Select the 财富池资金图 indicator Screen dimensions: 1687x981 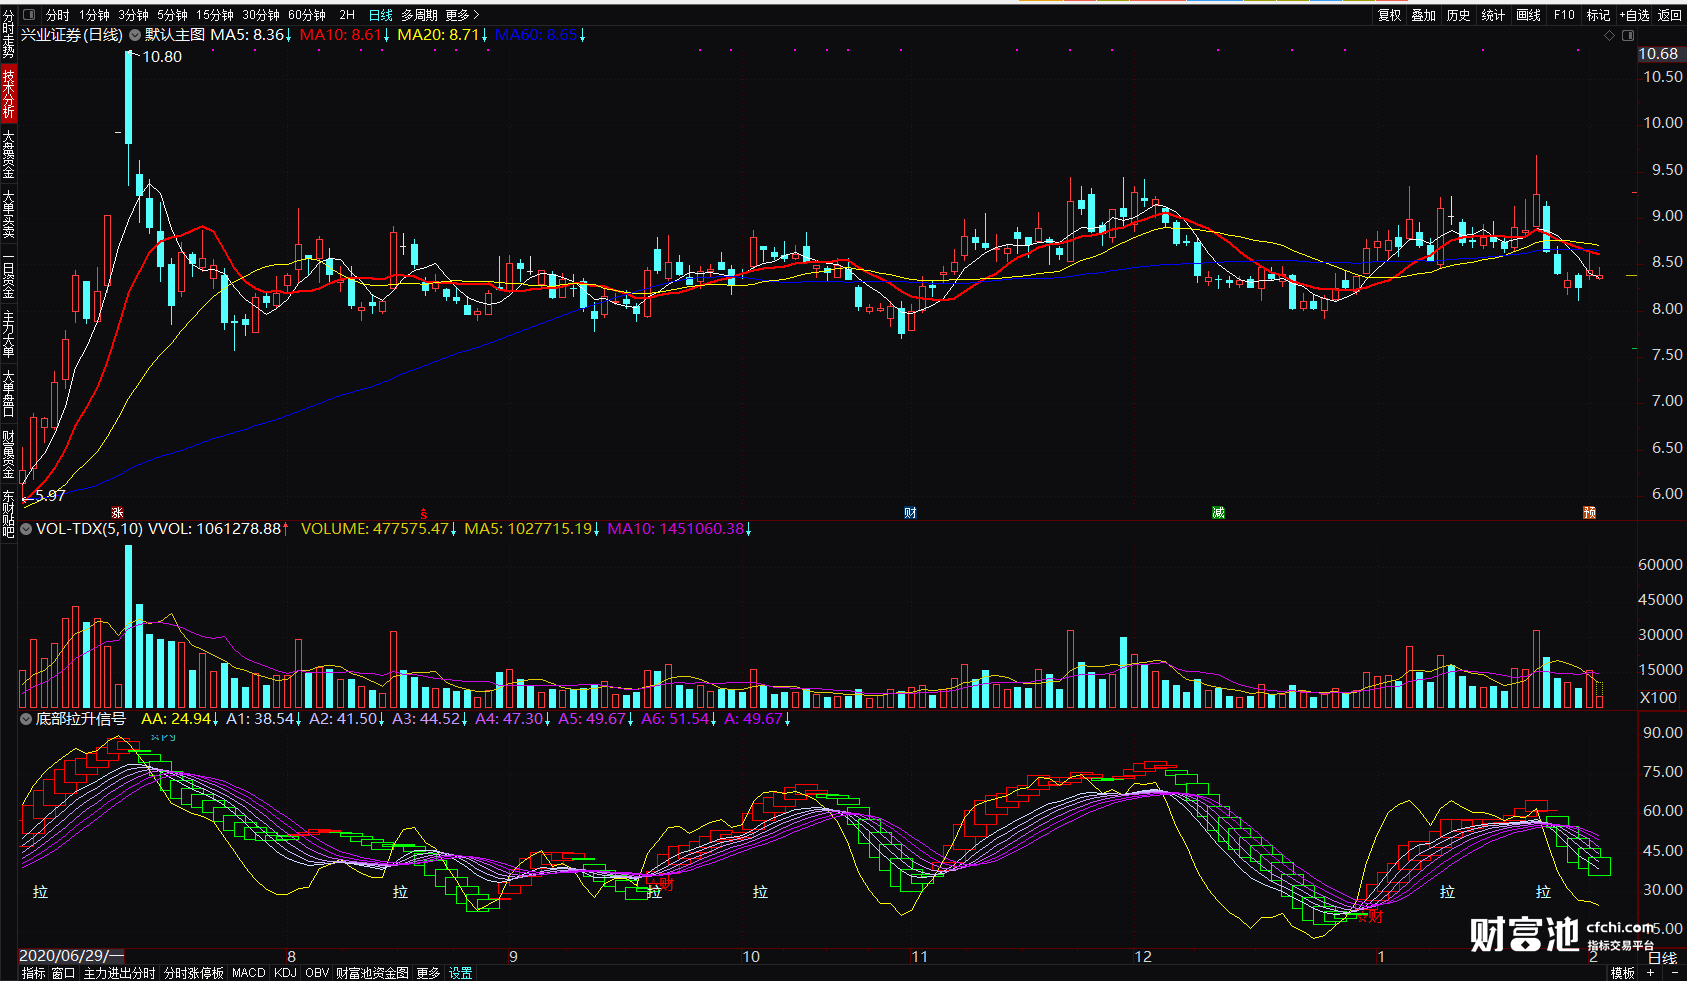(x=372, y=973)
